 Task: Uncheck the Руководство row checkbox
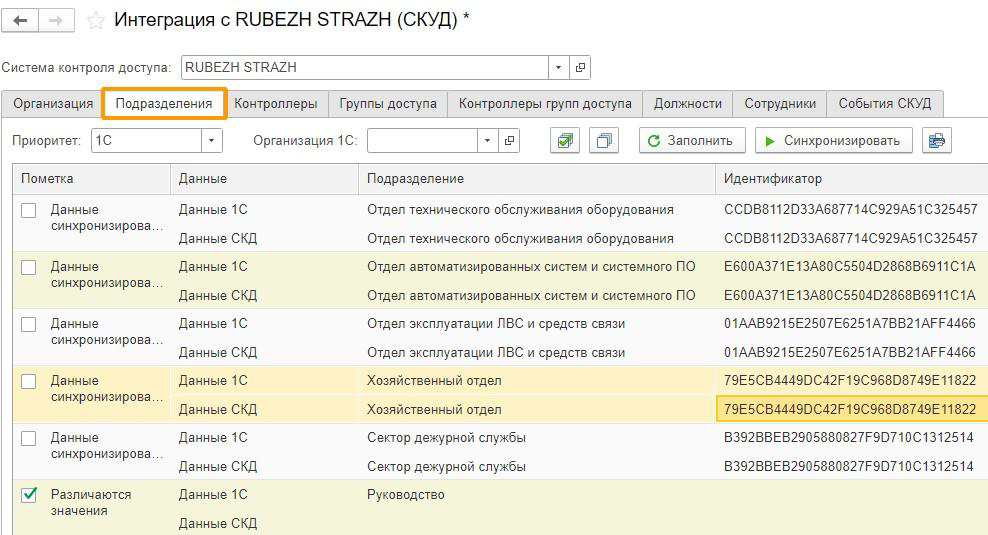[29, 495]
